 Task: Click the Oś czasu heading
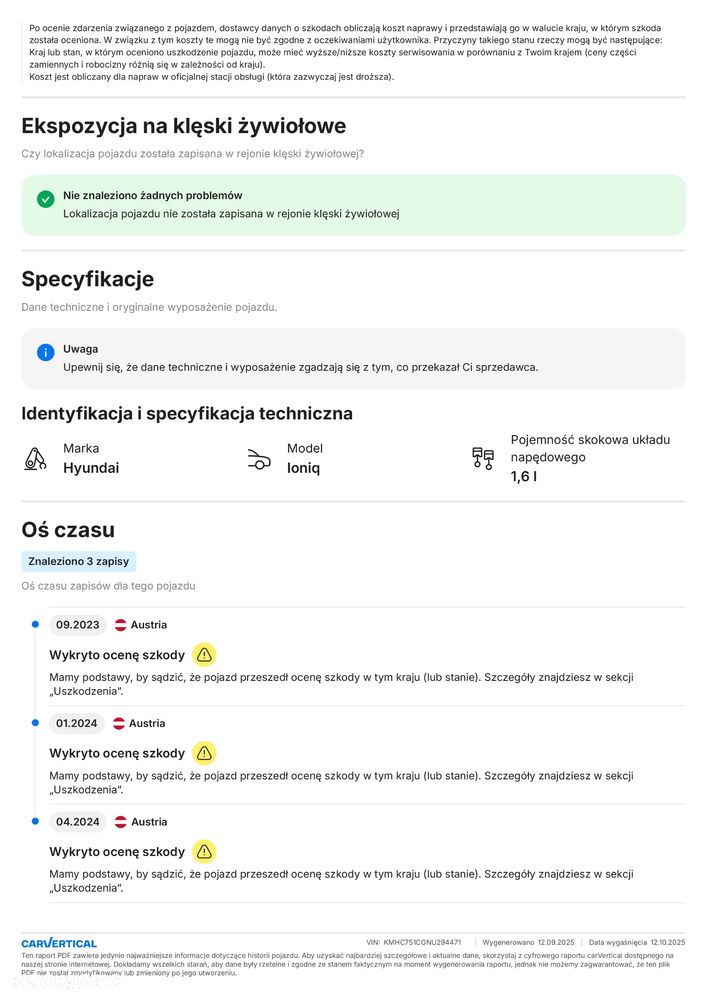pos(68,529)
